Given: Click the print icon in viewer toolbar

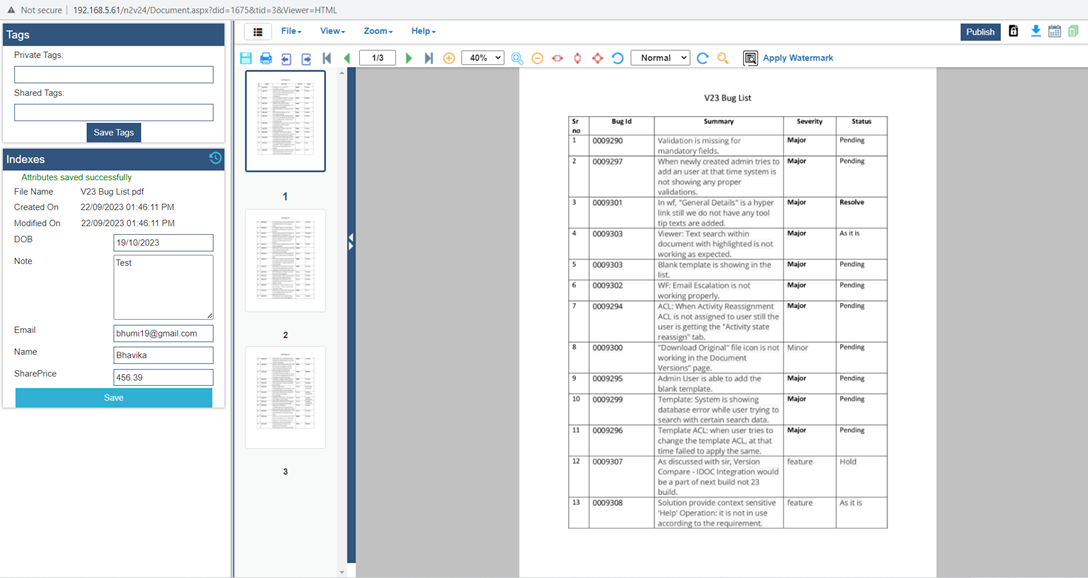Looking at the screenshot, I should (x=266, y=58).
